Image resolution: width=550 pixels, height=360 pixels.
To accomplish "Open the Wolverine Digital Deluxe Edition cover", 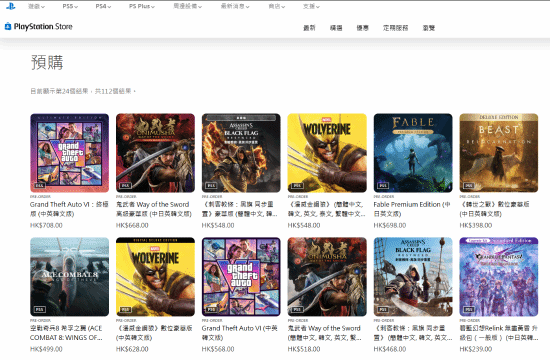I will coord(155,277).
